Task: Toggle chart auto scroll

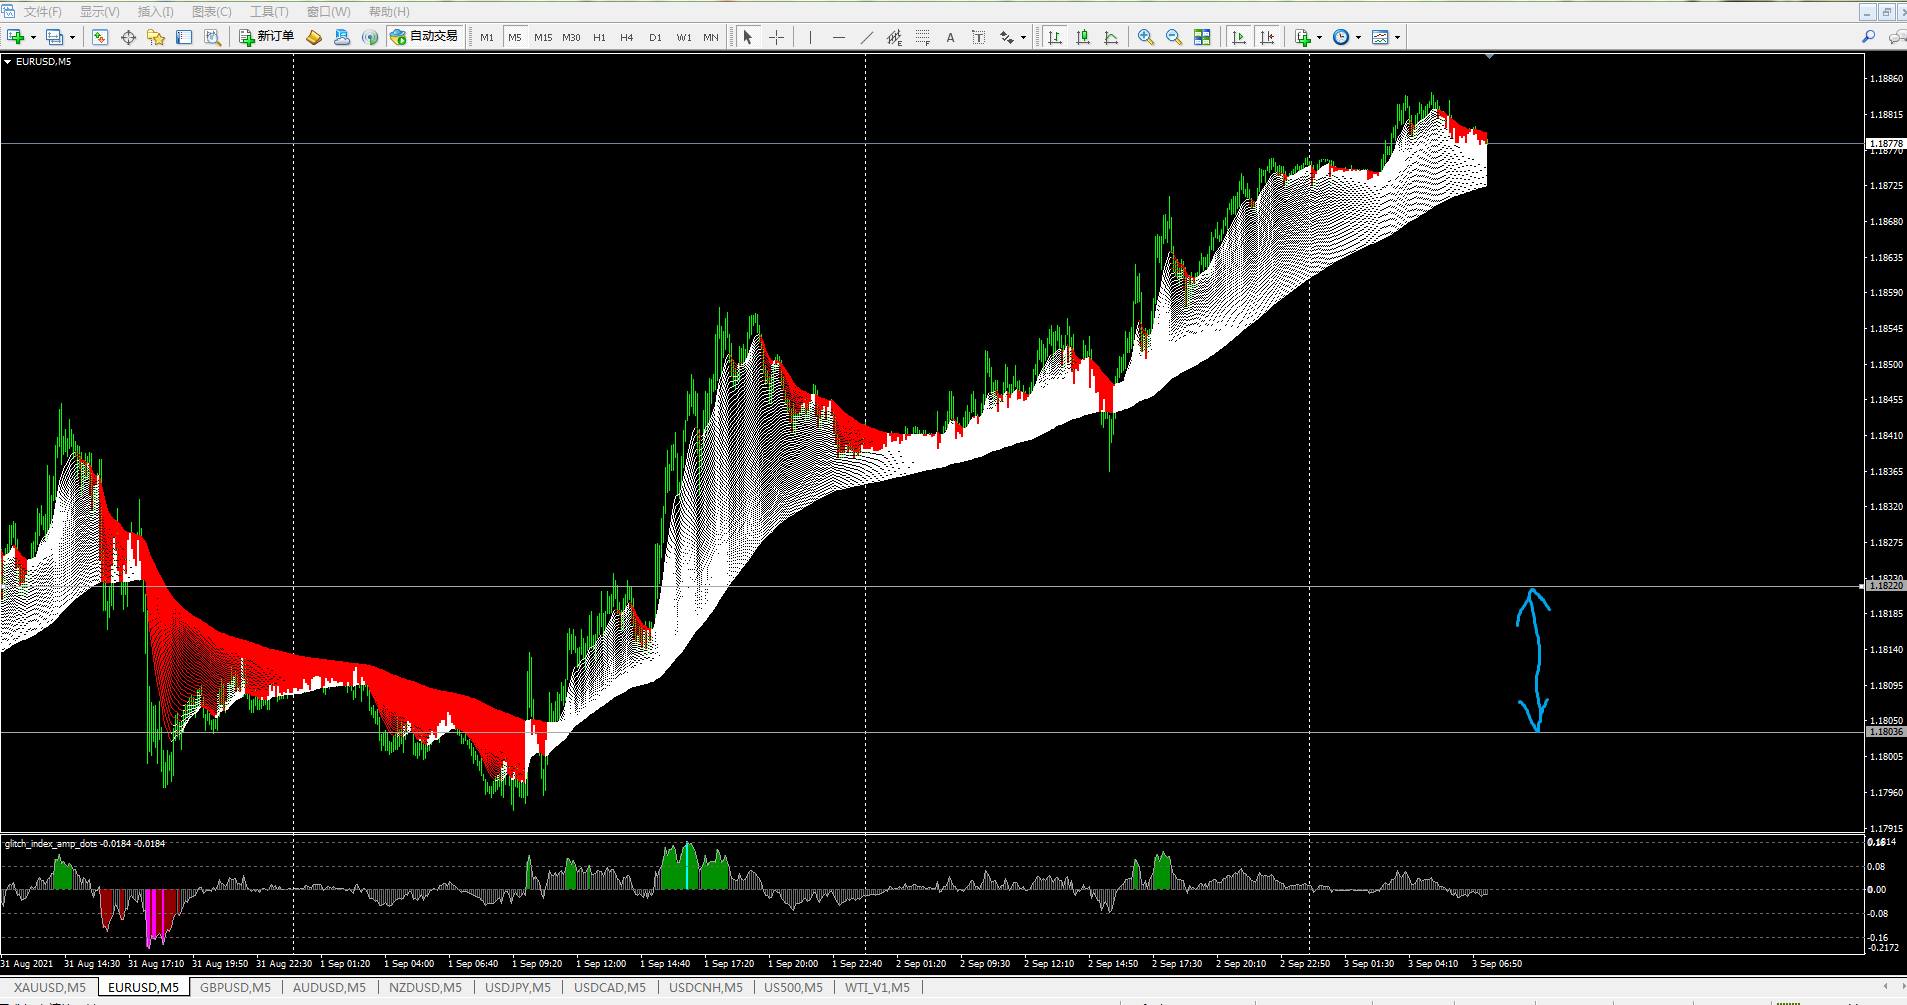Action: tap(1239, 37)
